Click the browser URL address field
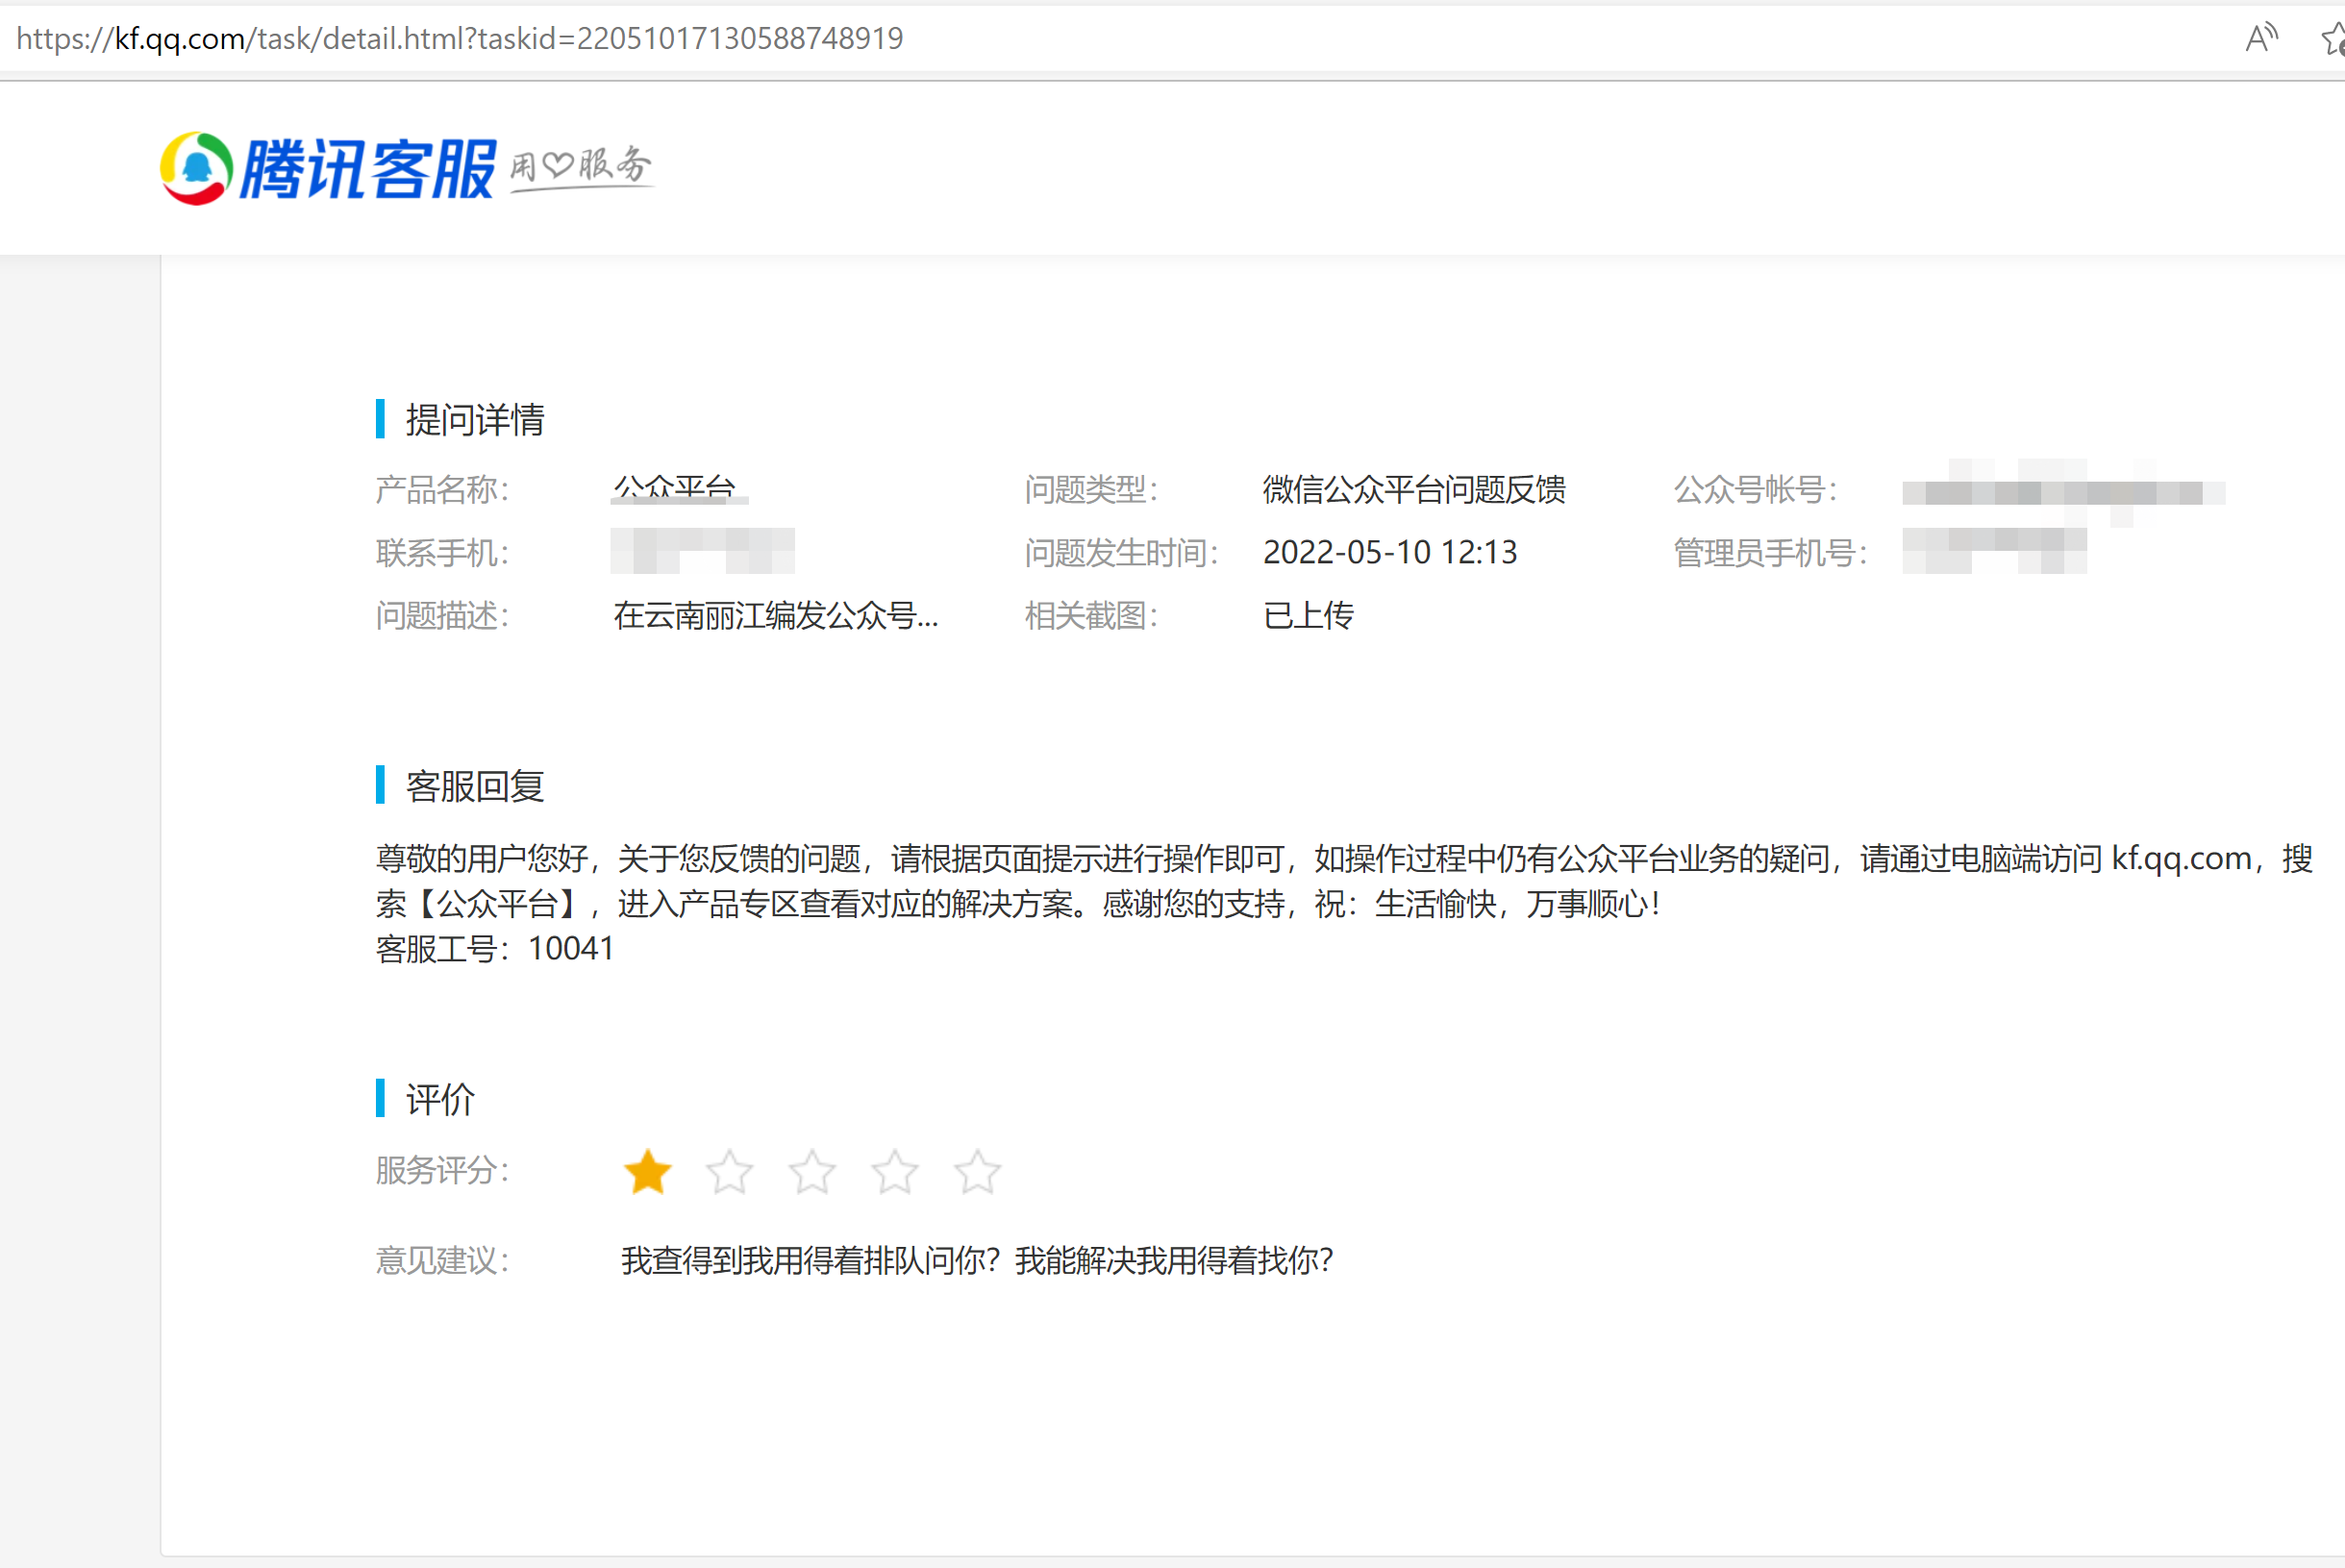 tap(460, 39)
